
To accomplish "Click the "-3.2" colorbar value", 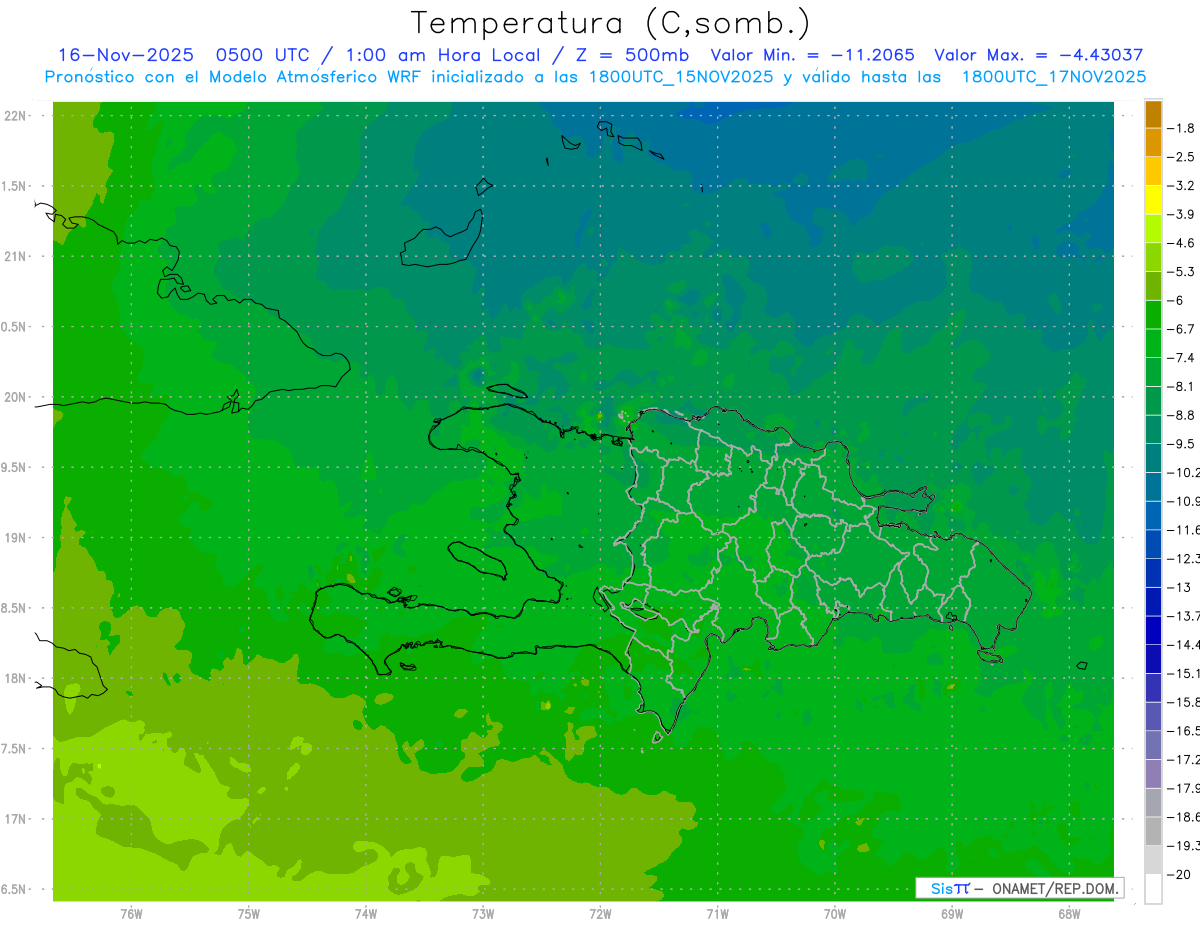I will 1181,186.
